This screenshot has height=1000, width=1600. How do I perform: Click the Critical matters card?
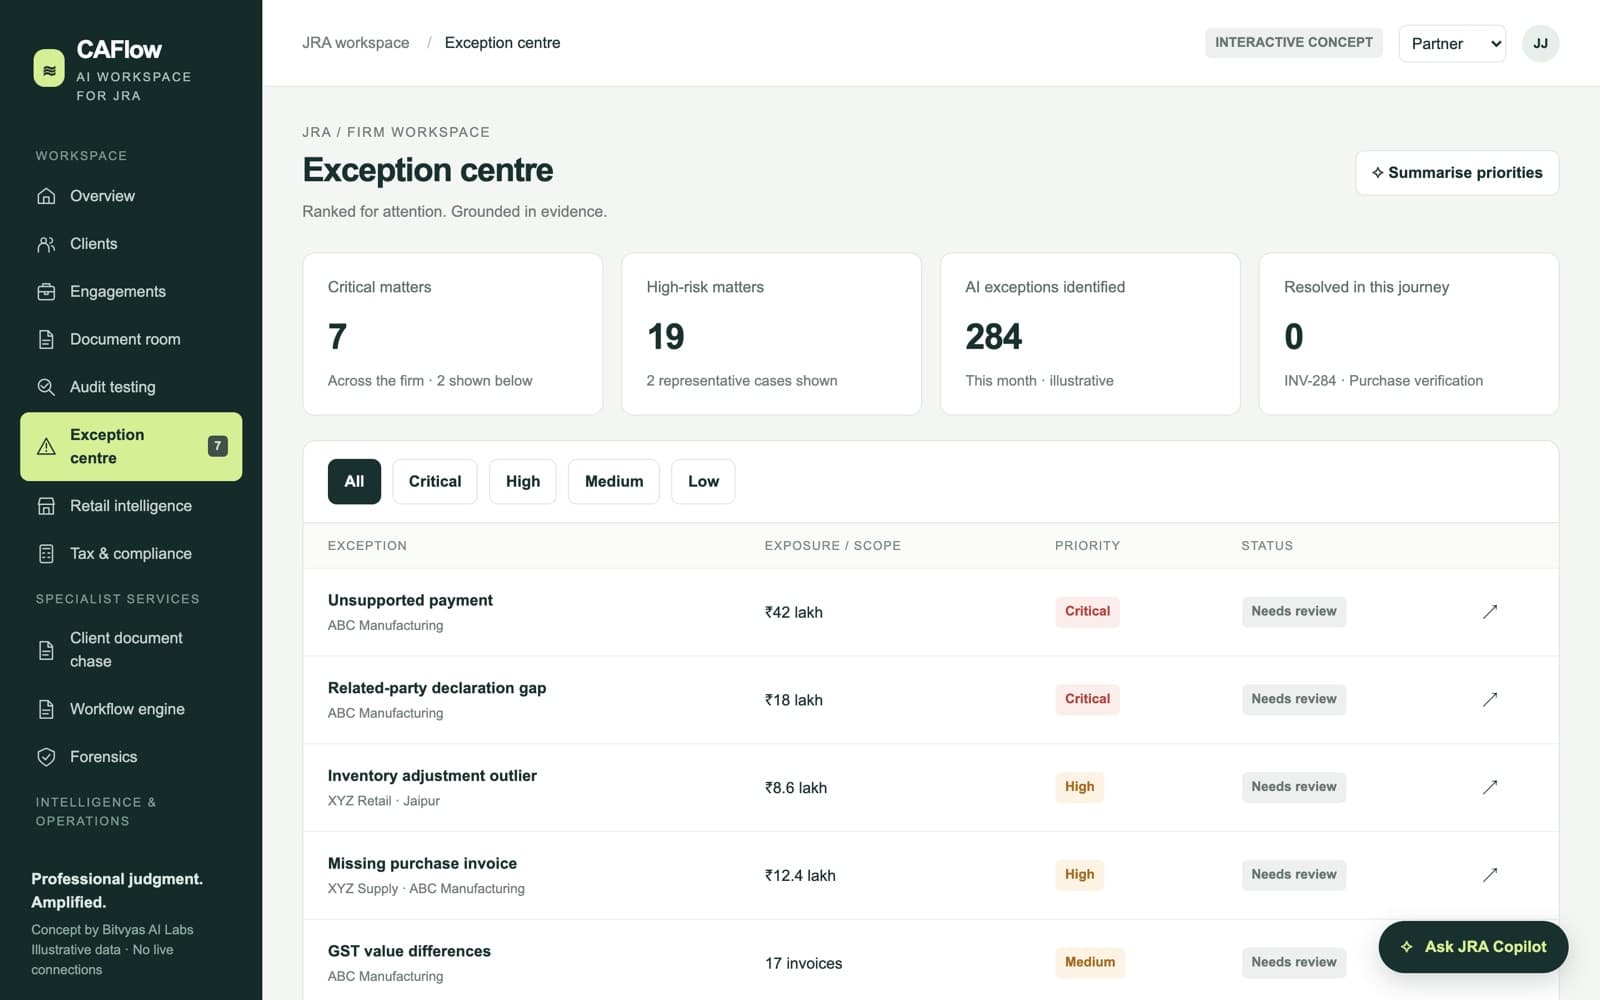tap(453, 334)
